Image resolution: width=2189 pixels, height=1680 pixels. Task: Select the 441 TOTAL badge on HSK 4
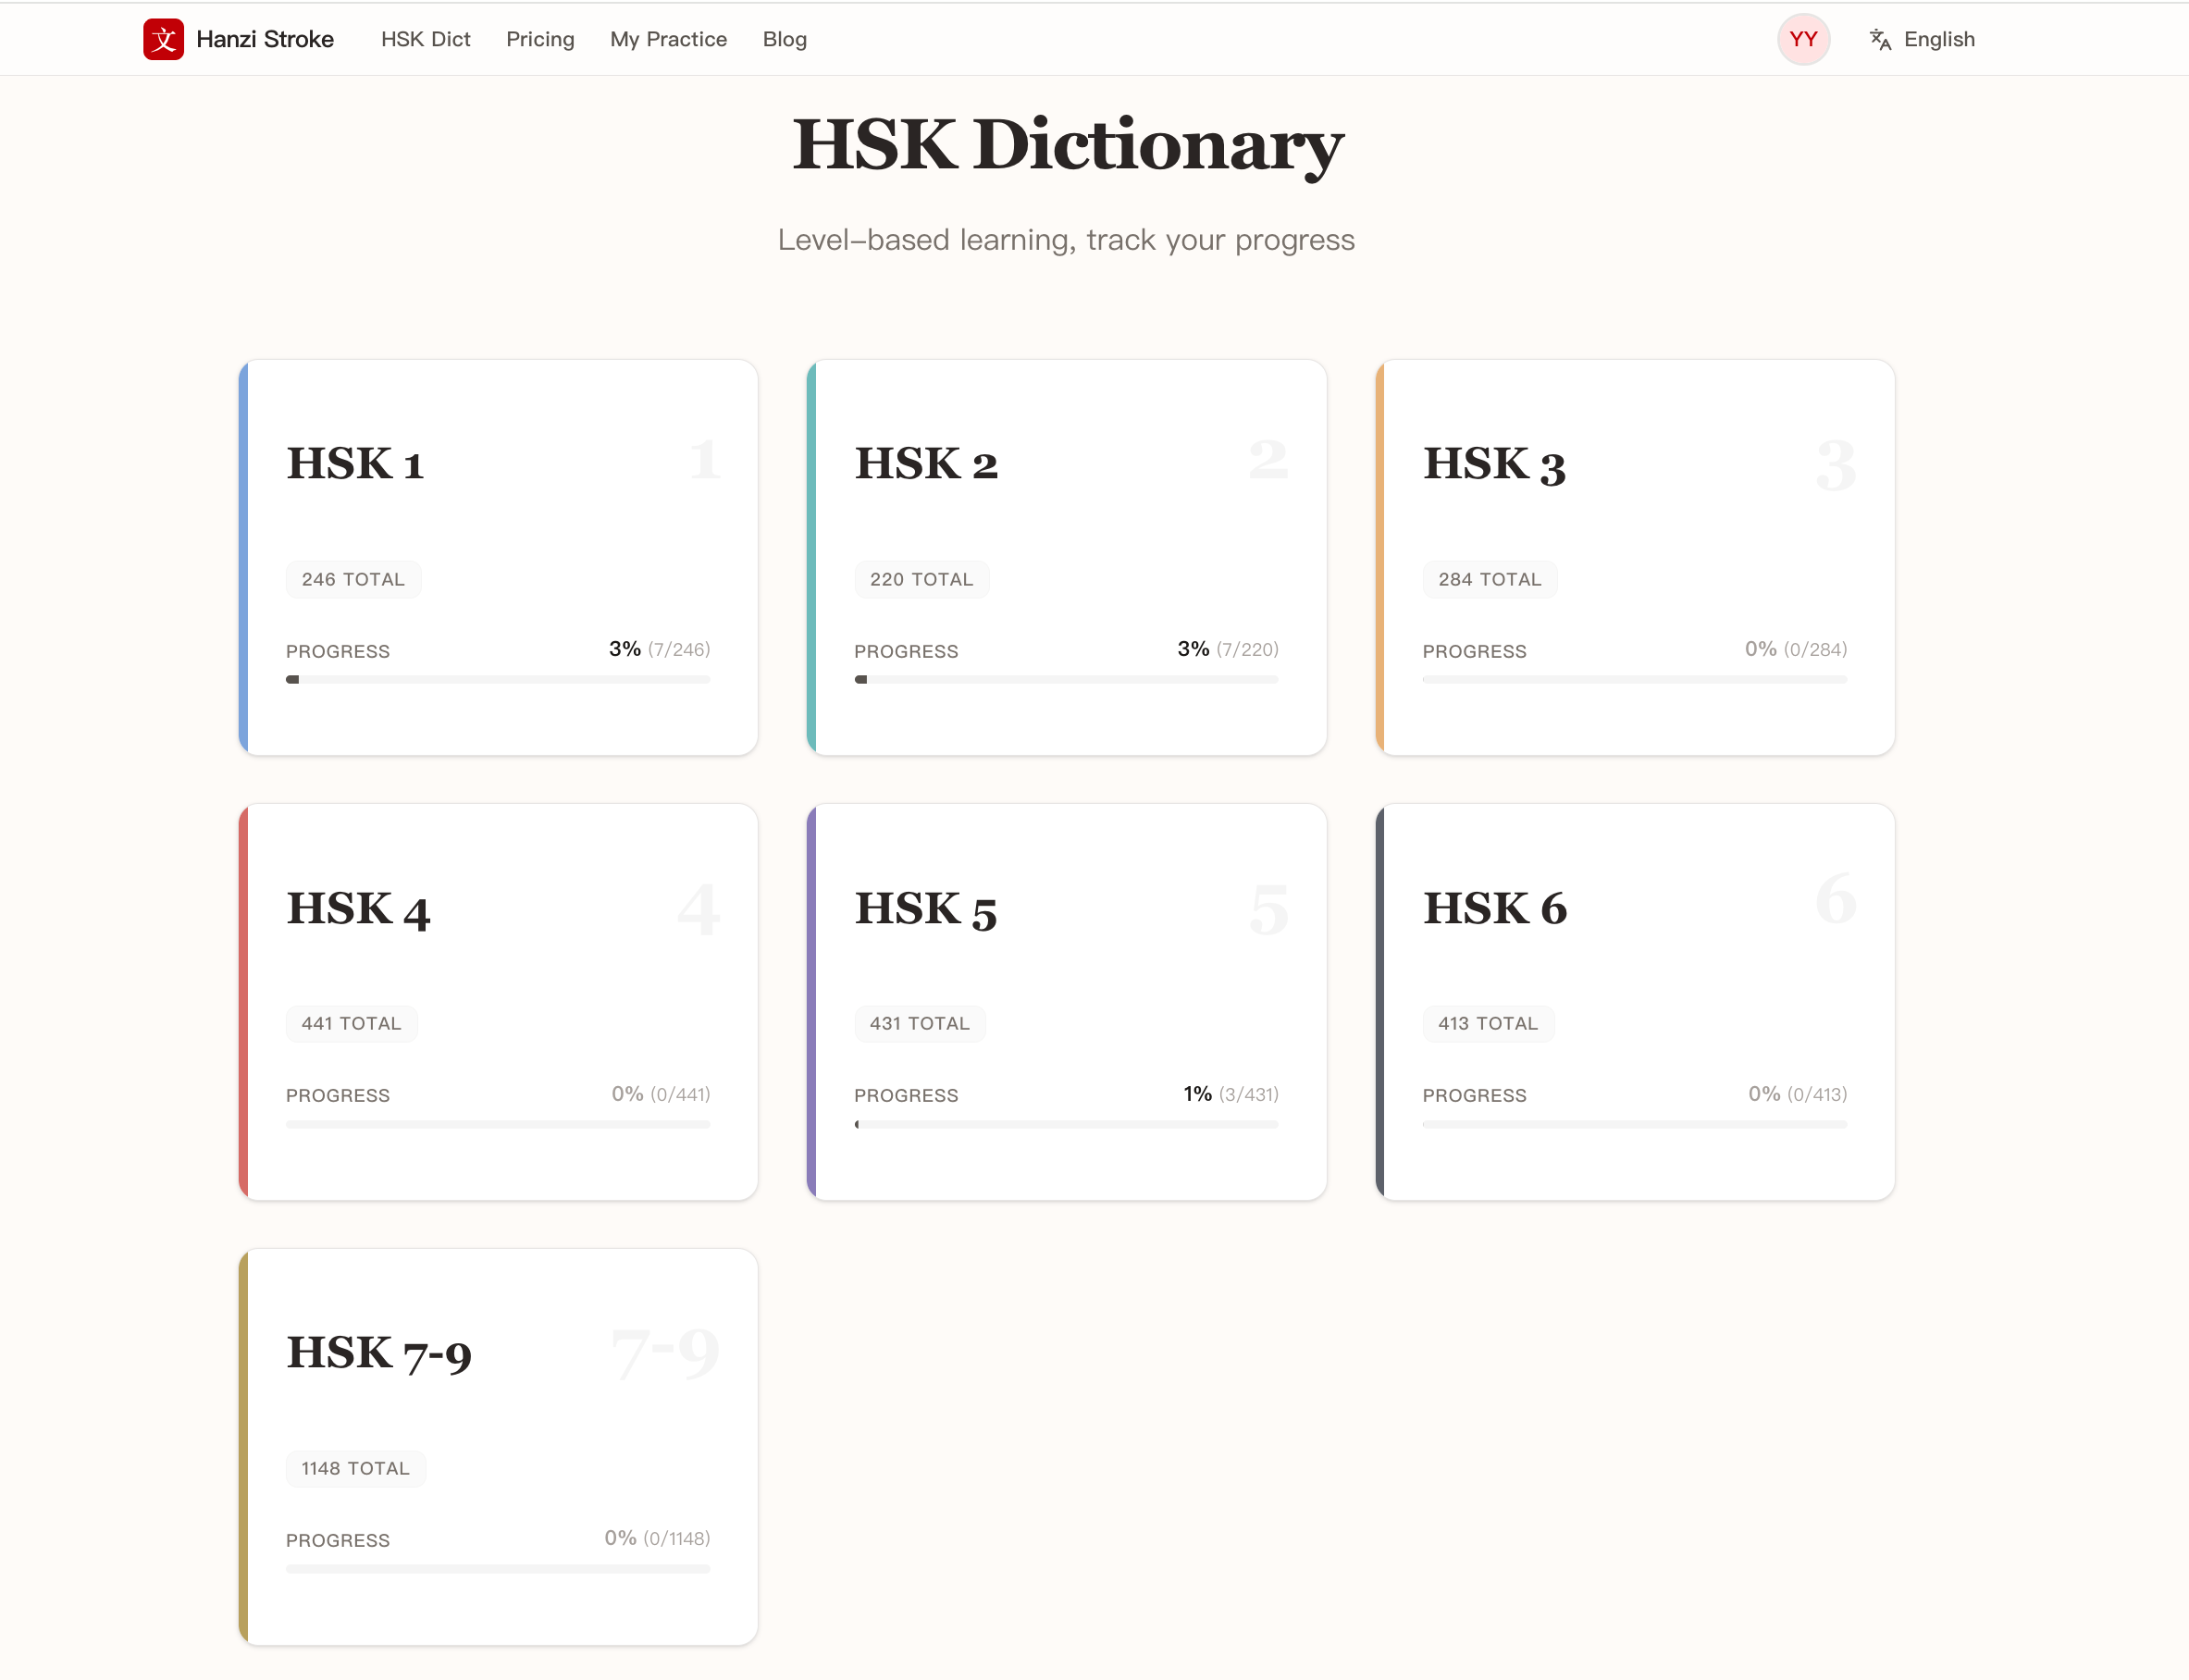(x=351, y=1023)
